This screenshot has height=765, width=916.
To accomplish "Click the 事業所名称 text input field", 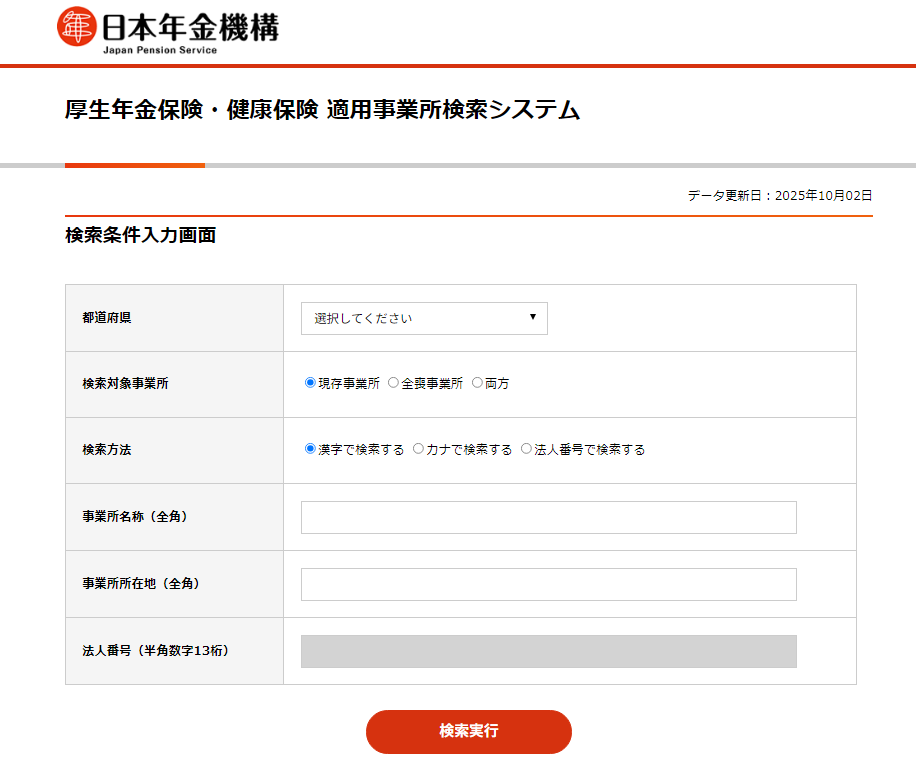I will point(548,517).
